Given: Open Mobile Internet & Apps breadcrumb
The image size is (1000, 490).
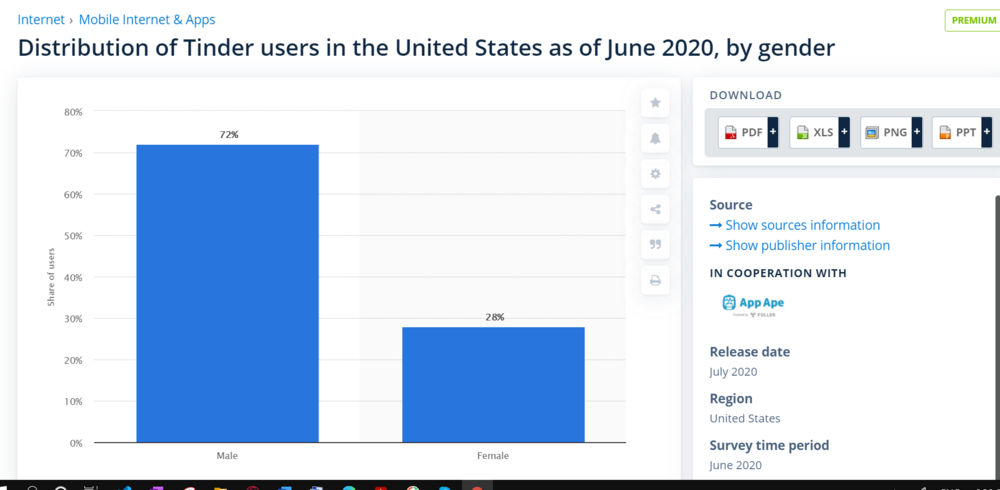Looking at the screenshot, I should point(147,20).
